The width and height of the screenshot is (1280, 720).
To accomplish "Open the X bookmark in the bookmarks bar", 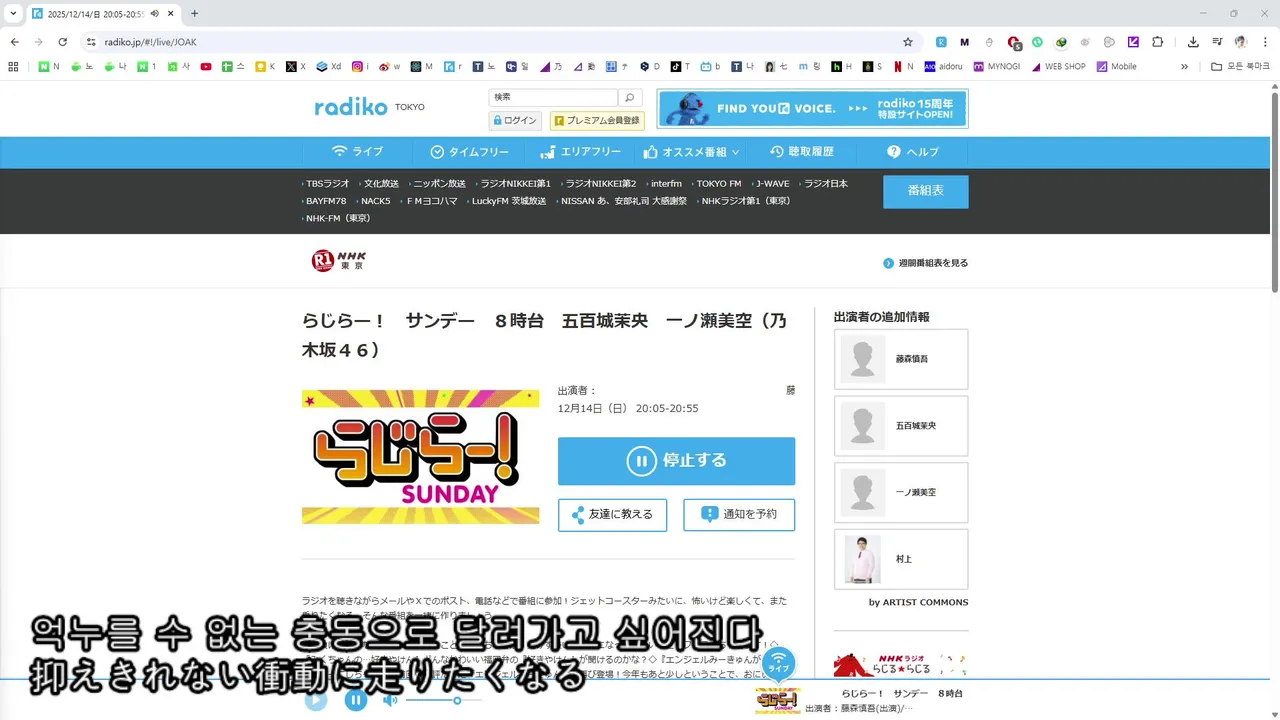I will click(x=296, y=67).
